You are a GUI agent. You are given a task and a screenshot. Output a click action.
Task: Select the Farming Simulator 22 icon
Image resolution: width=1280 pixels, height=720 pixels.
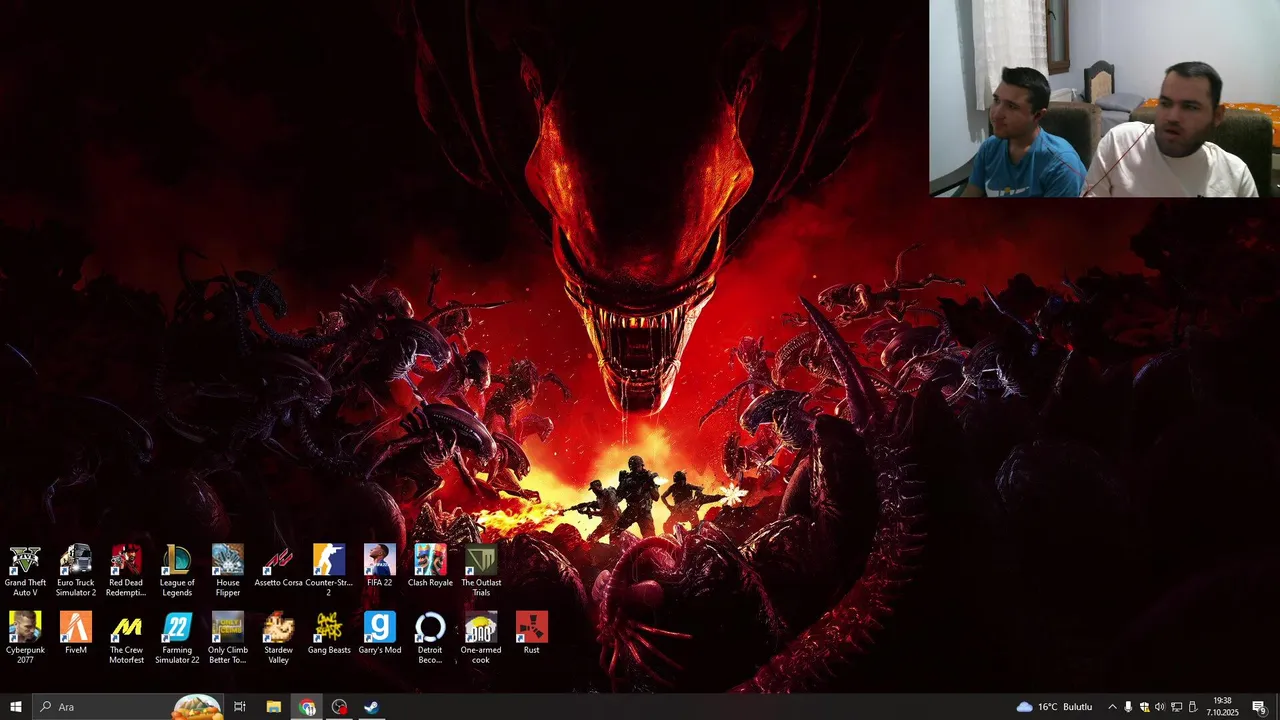(x=177, y=638)
